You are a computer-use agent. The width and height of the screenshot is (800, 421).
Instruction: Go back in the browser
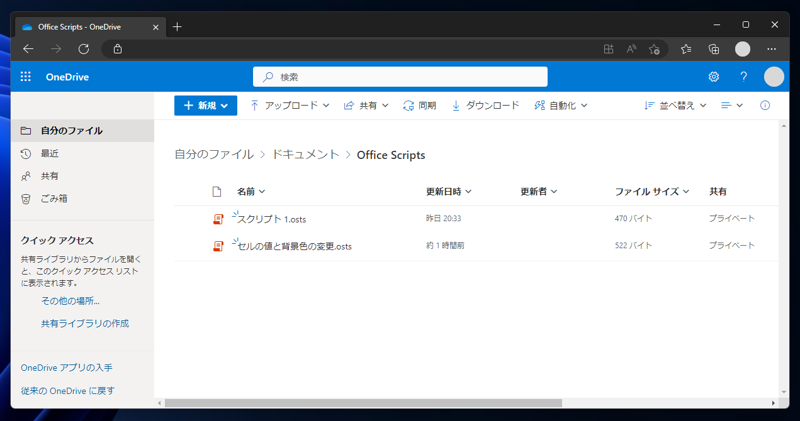coord(28,49)
